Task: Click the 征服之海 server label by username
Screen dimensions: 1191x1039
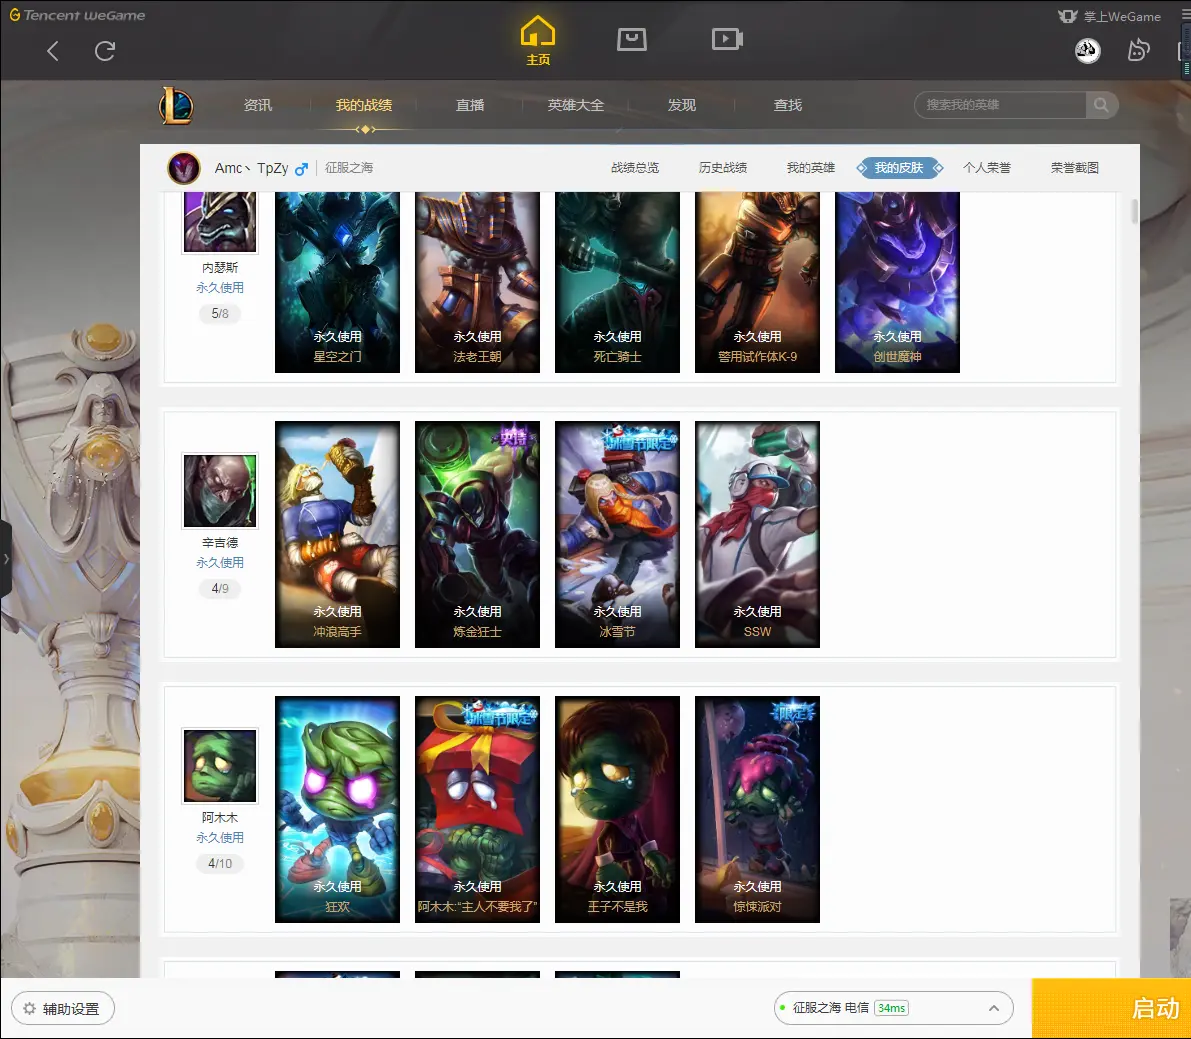Action: (349, 168)
